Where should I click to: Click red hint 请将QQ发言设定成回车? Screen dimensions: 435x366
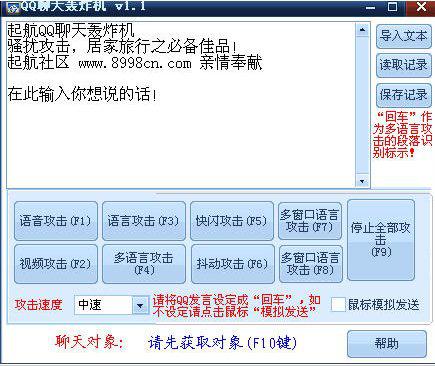(237, 306)
